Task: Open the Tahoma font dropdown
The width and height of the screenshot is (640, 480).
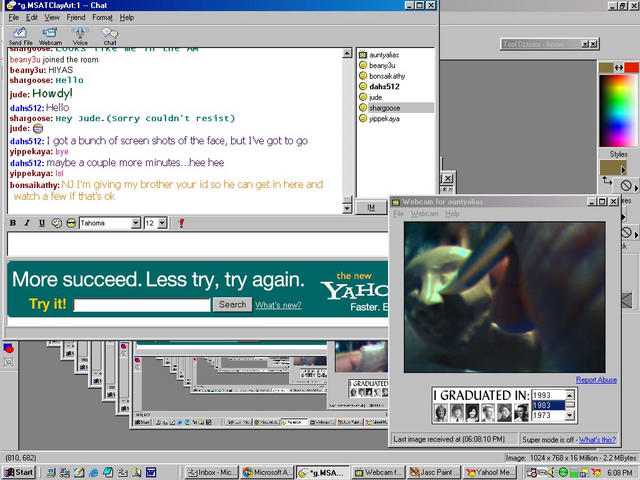Action: 136,223
